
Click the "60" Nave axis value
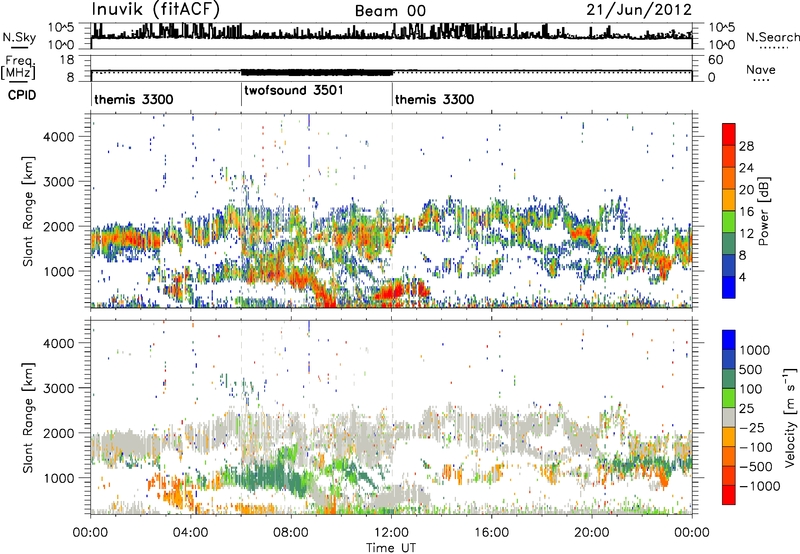coord(716,60)
